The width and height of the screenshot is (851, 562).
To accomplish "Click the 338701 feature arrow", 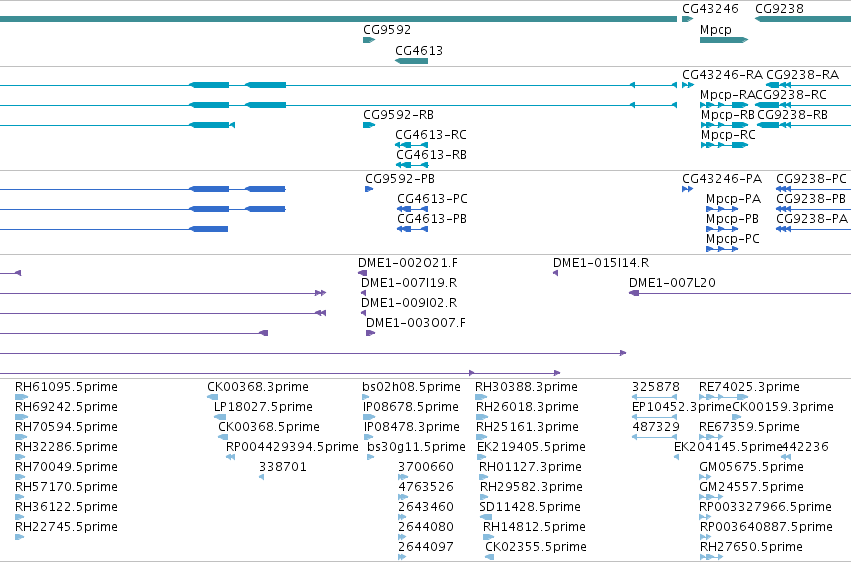I will pos(262,477).
